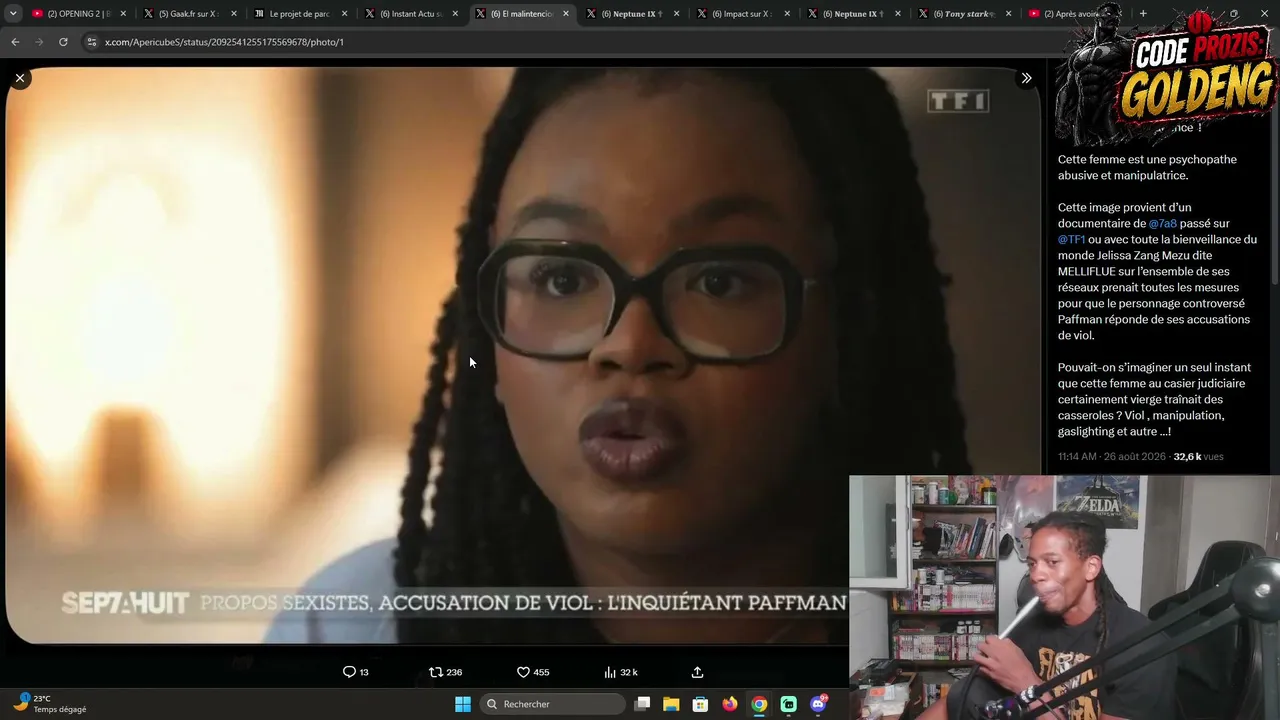Open the weather widget showing 23°C
The width and height of the screenshot is (1280, 720).
[50, 704]
